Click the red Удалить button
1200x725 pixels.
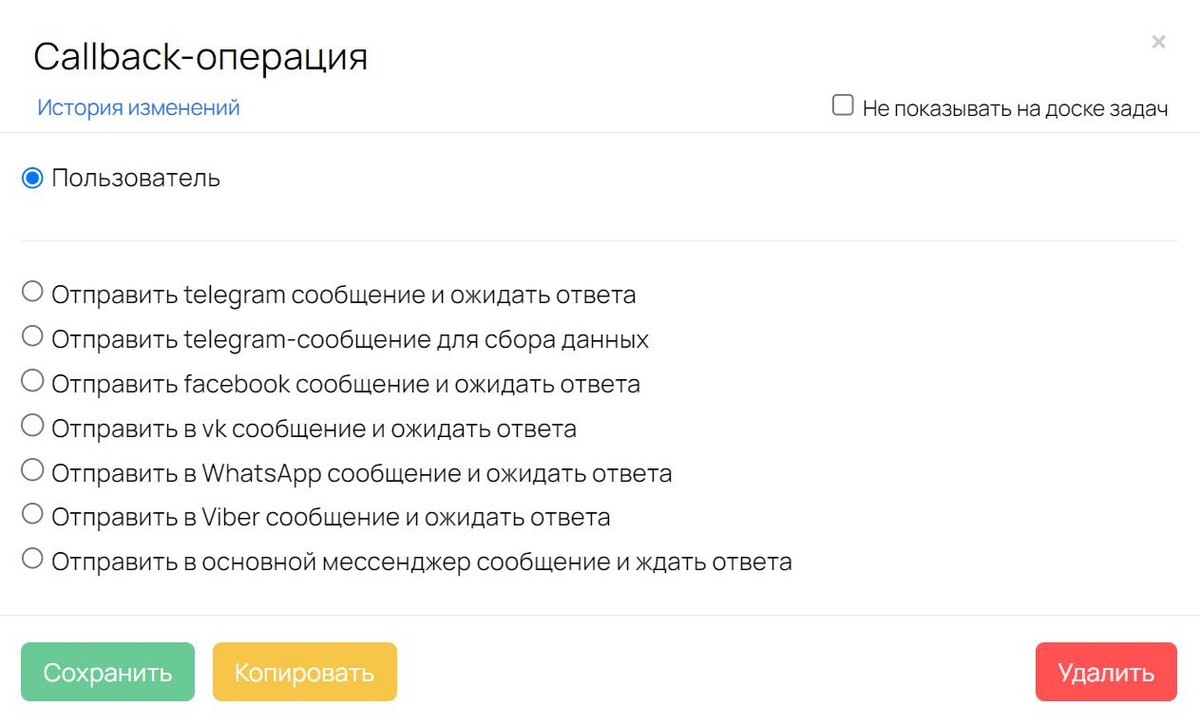point(1106,672)
